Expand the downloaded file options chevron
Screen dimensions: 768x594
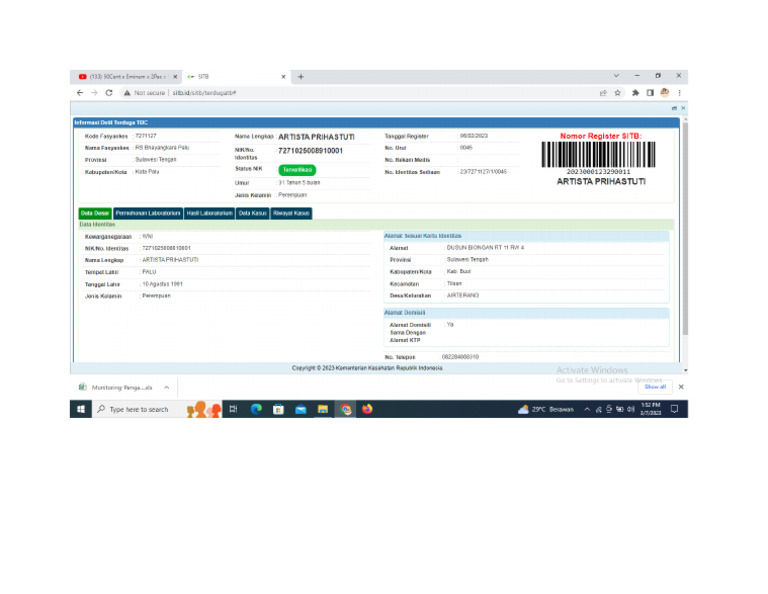[167, 387]
